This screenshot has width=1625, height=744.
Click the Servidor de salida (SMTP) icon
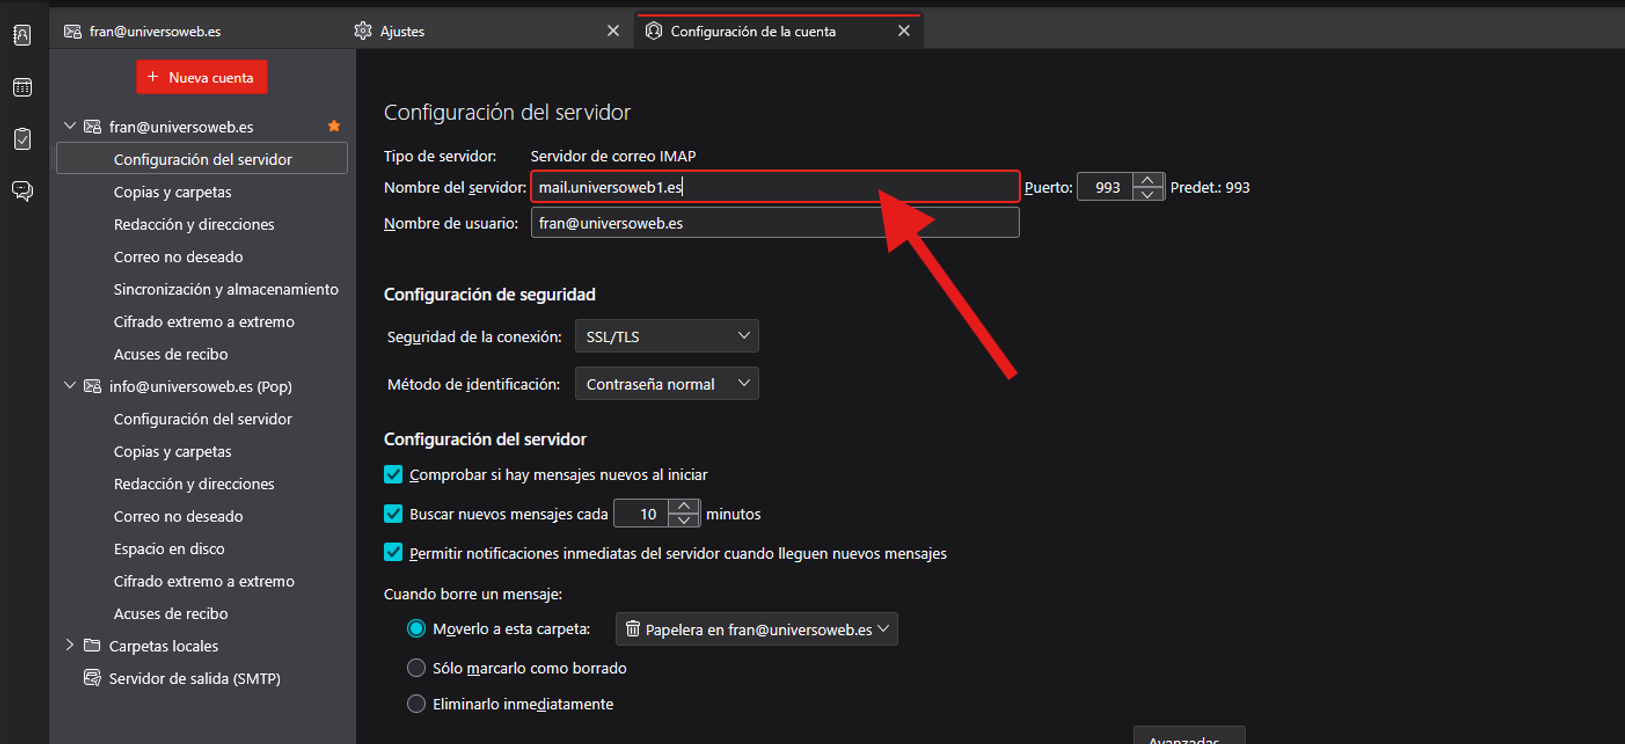click(x=92, y=678)
